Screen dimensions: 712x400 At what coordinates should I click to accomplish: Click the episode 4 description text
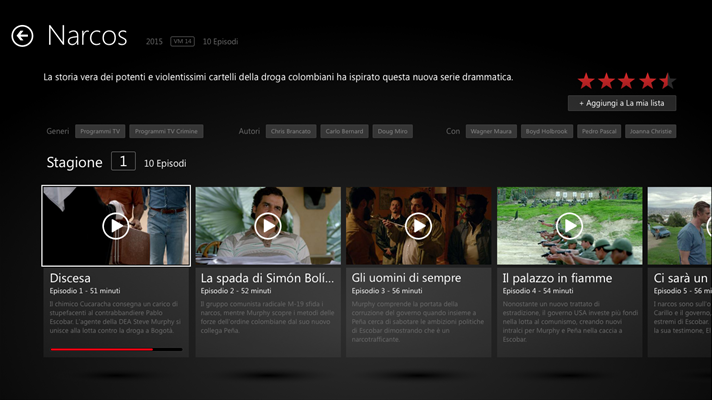coord(570,321)
